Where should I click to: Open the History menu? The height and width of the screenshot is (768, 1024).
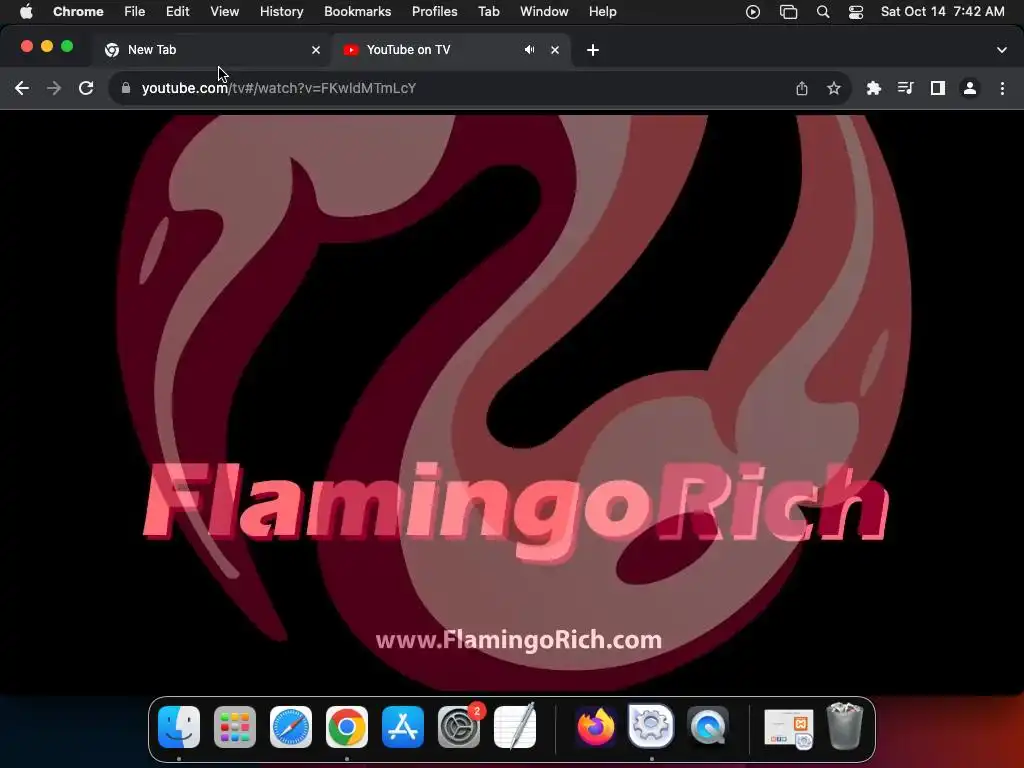(x=281, y=12)
